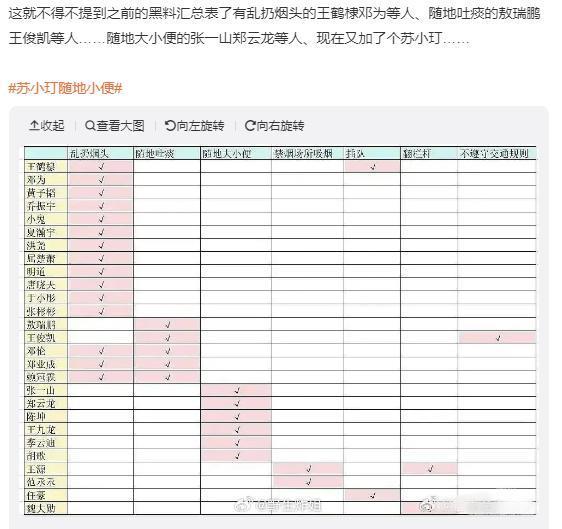562x529 pixels.
Task: Select the 王俊凯 name cell
Action: point(46,338)
